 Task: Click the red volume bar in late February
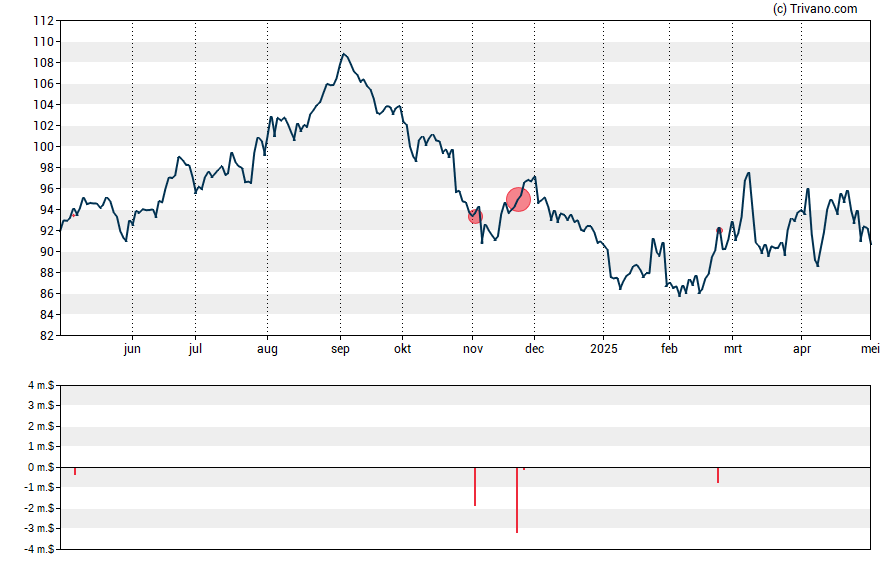pyautogui.click(x=718, y=476)
